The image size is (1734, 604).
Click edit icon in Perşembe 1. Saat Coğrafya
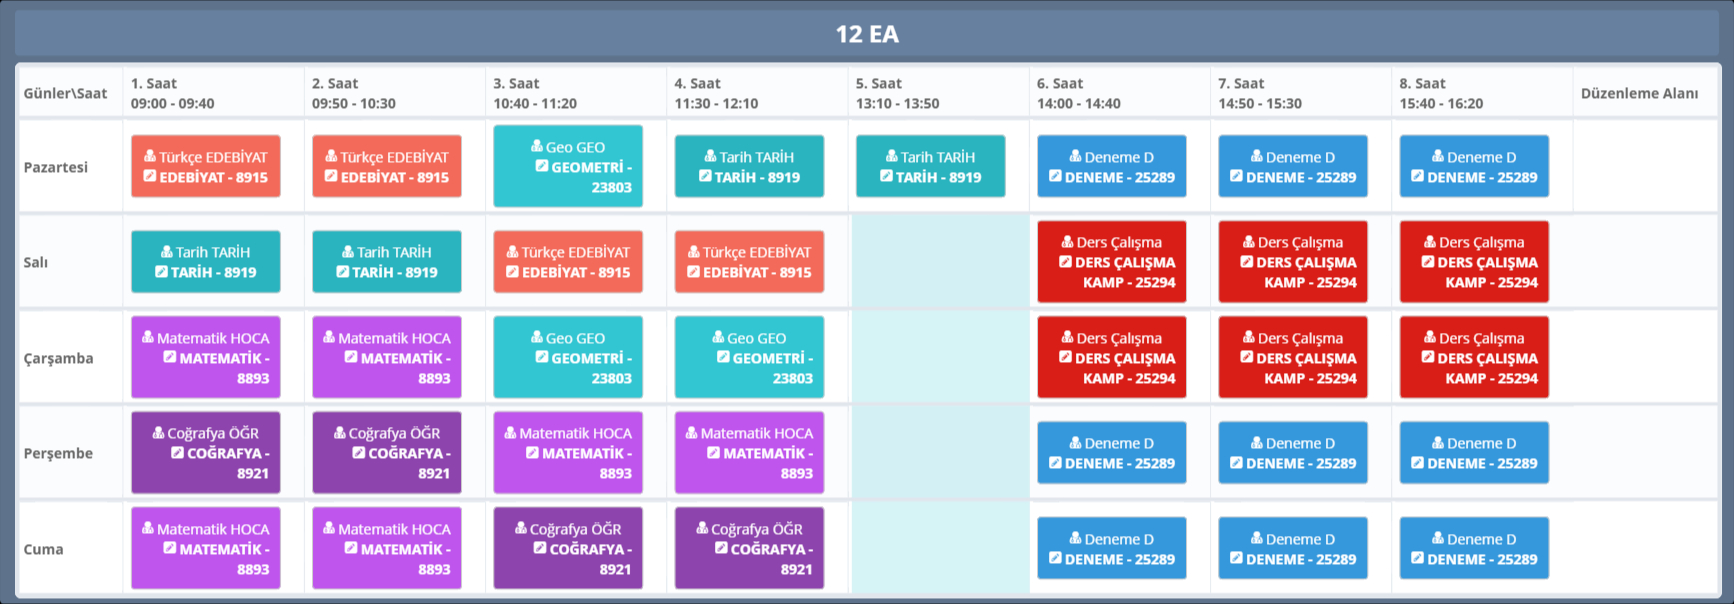point(178,453)
